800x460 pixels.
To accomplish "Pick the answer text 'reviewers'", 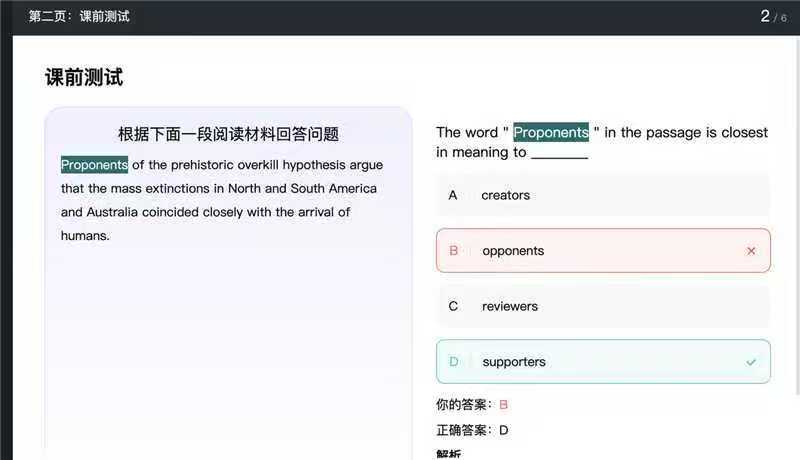I will coord(509,306).
